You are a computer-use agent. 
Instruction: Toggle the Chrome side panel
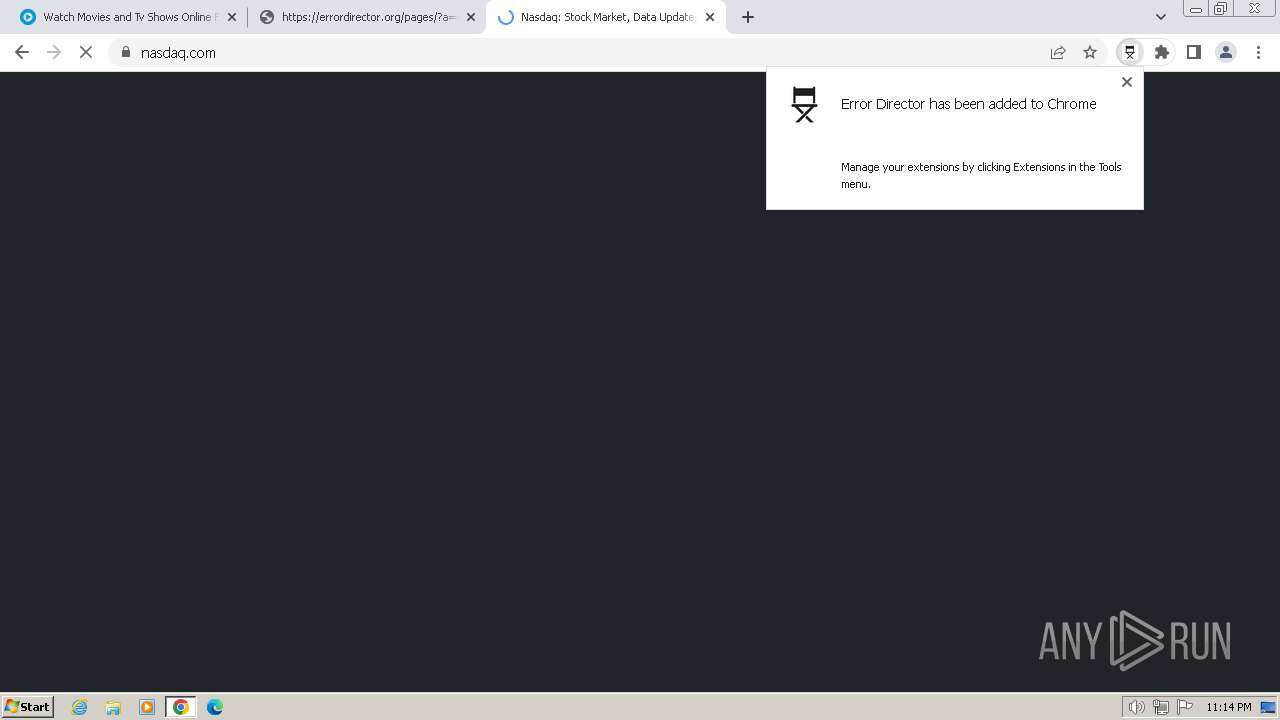1194,52
